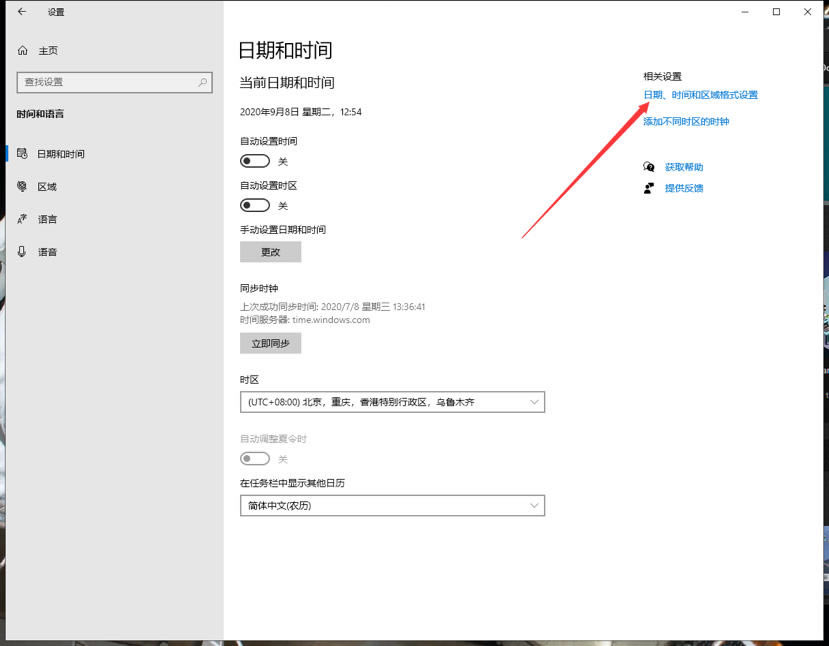Turn on the 自动设置时区 toggle
829x646 pixels.
(255, 205)
